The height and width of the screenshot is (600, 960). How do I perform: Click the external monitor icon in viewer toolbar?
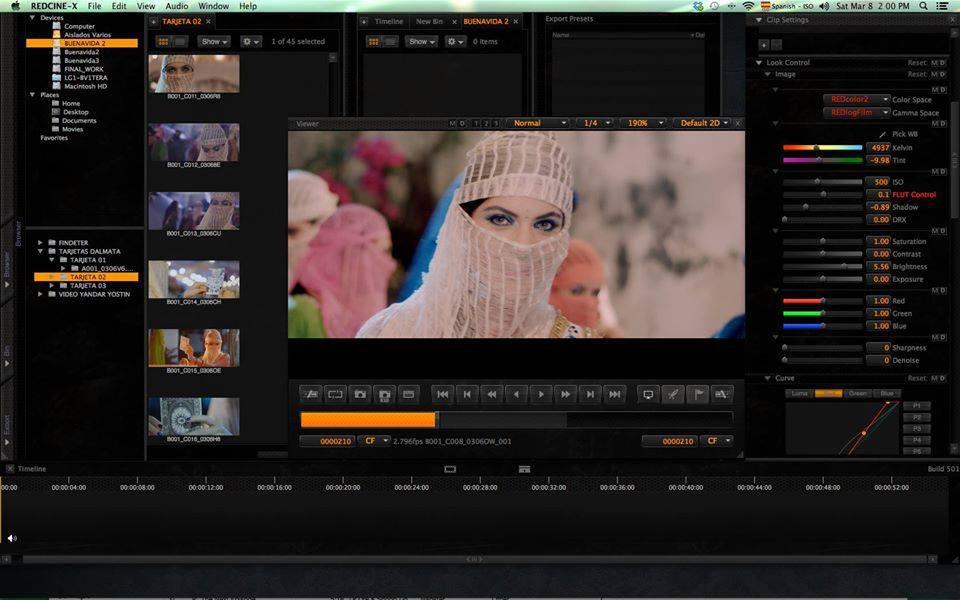[x=648, y=394]
